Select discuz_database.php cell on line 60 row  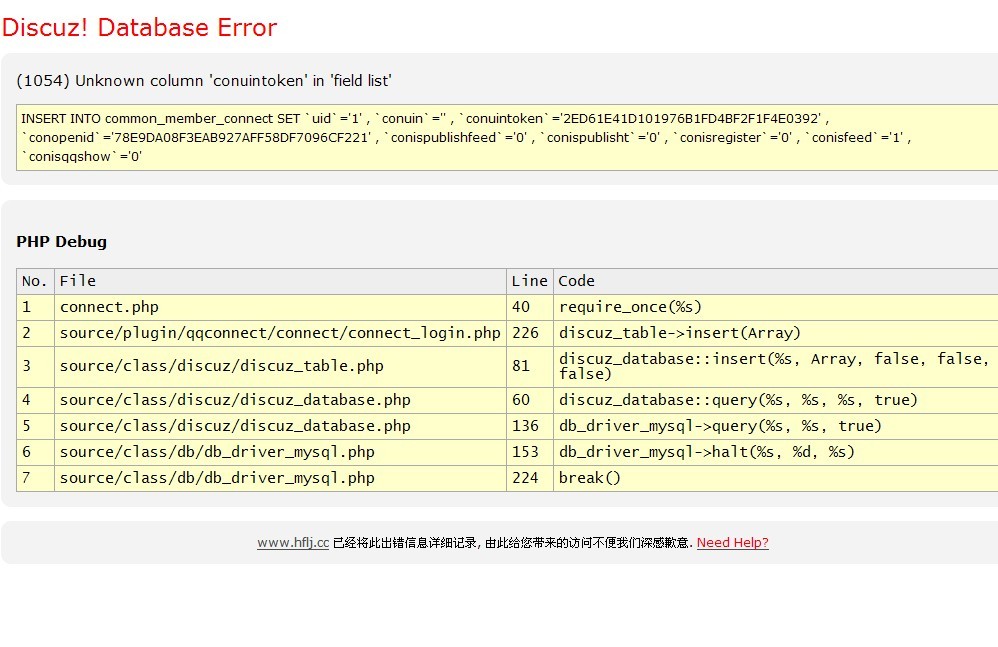pos(280,400)
